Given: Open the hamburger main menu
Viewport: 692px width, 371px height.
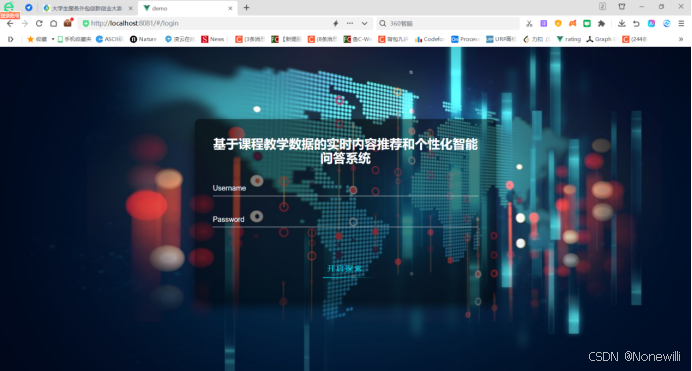Looking at the screenshot, I should tap(681, 23).
